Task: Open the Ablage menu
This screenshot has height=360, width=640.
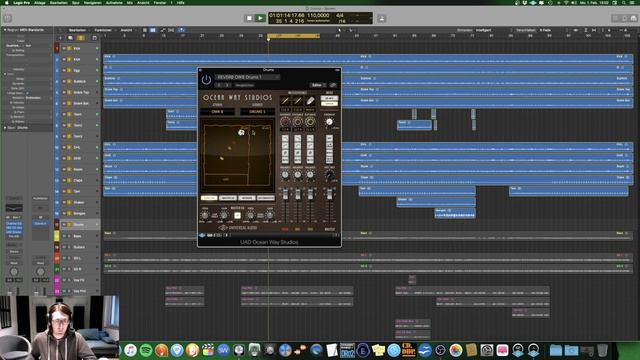Action: pos(40,2)
